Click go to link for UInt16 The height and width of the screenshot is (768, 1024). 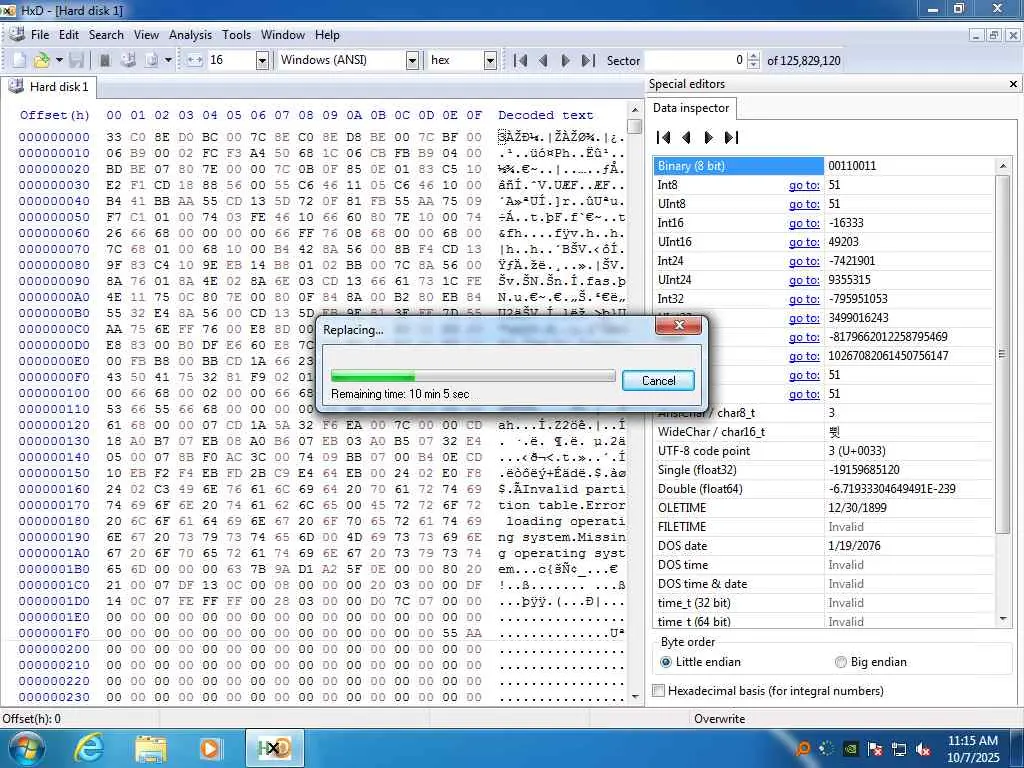click(x=804, y=242)
